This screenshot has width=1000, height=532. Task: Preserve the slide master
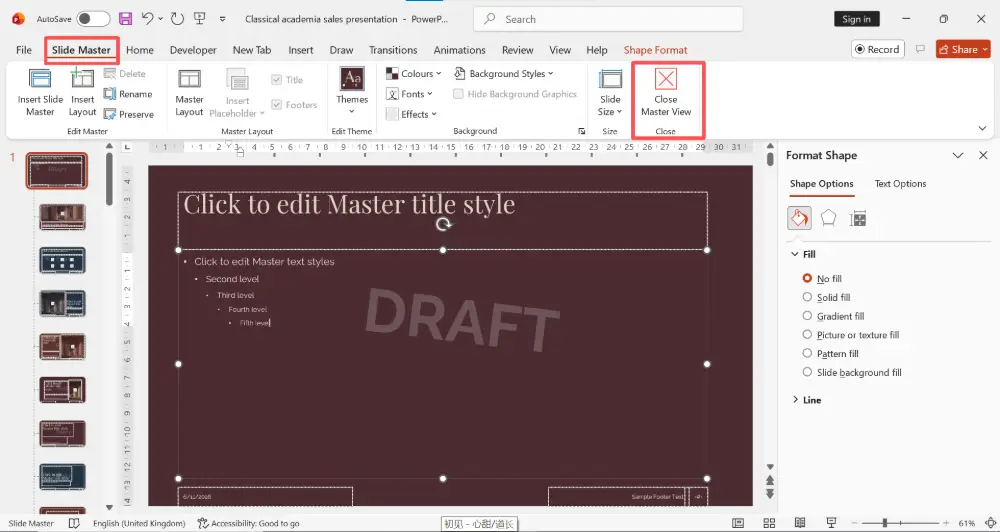click(x=128, y=114)
